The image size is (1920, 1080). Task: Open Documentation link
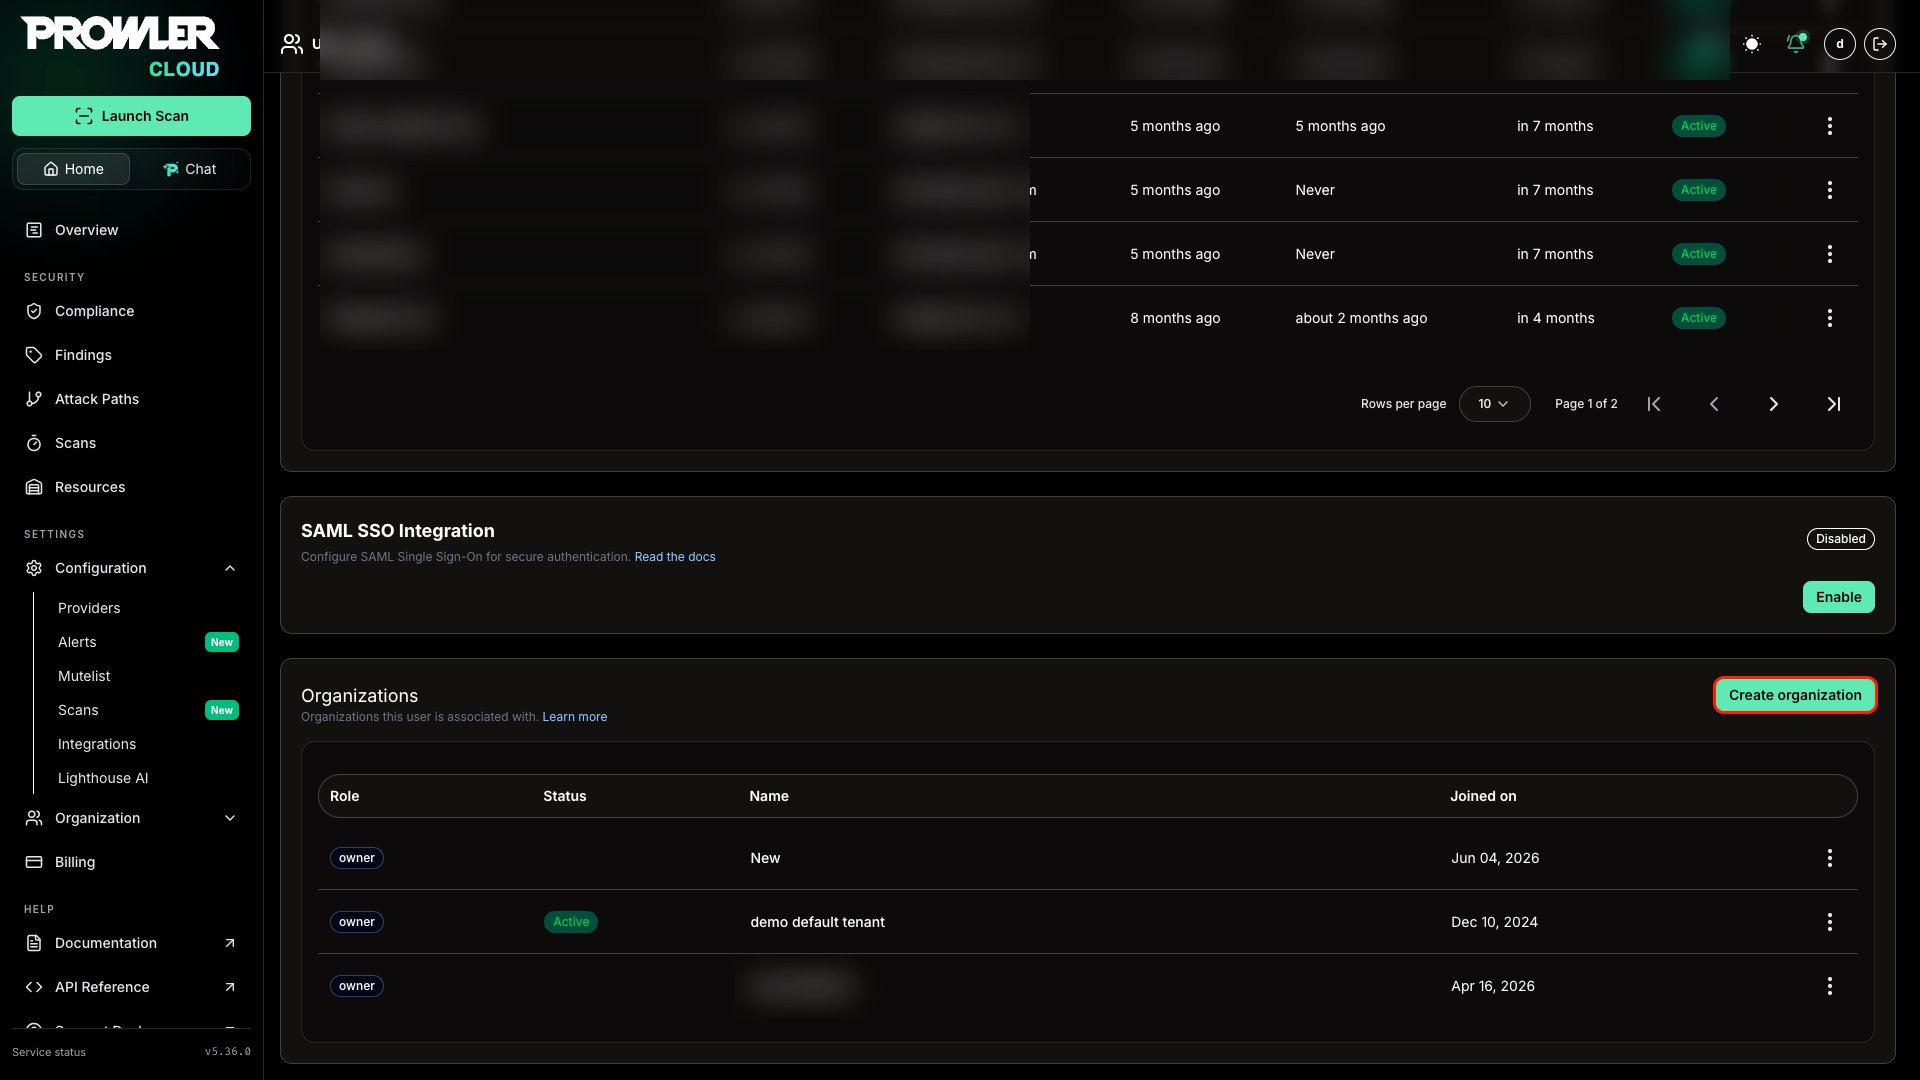106,943
